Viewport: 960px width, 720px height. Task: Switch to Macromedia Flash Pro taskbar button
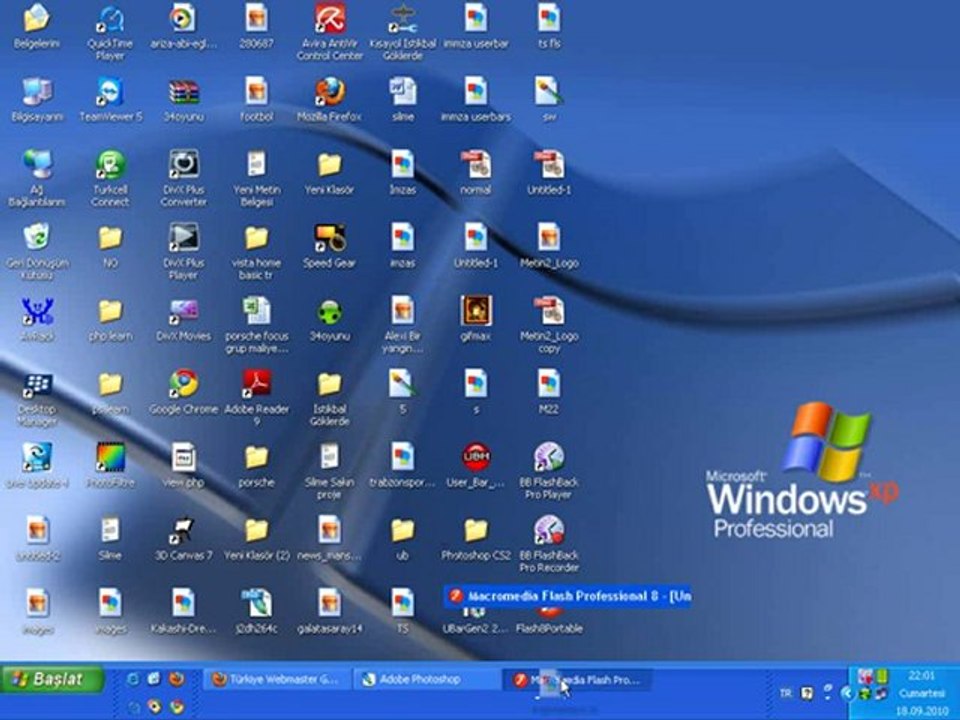576,679
